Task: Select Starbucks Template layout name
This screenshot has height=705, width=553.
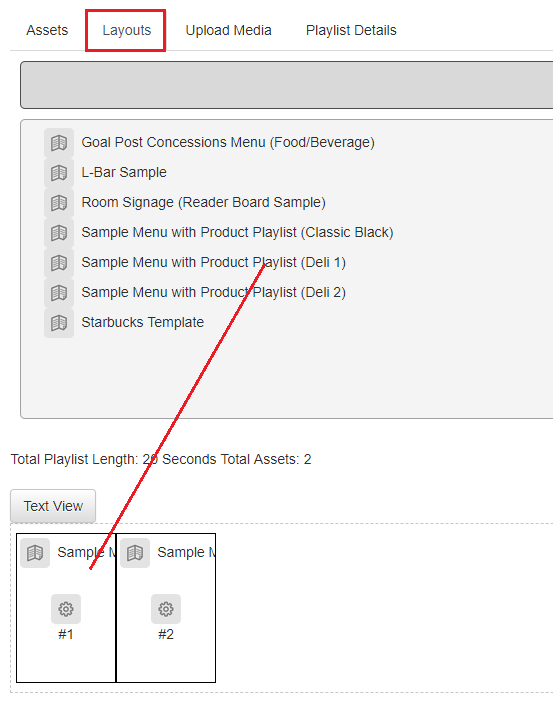Action: click(x=143, y=322)
